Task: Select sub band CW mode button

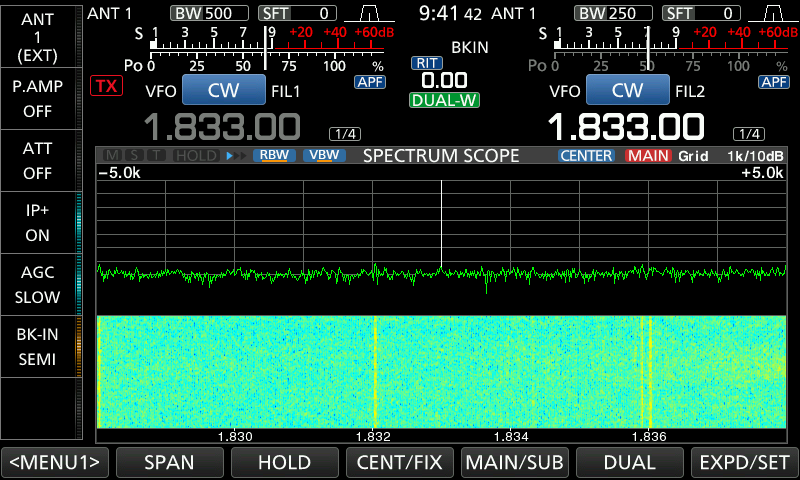Action: point(628,90)
